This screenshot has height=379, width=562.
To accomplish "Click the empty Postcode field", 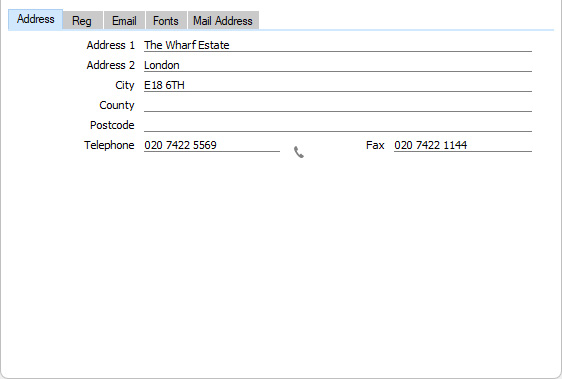I will pyautogui.click(x=338, y=125).
